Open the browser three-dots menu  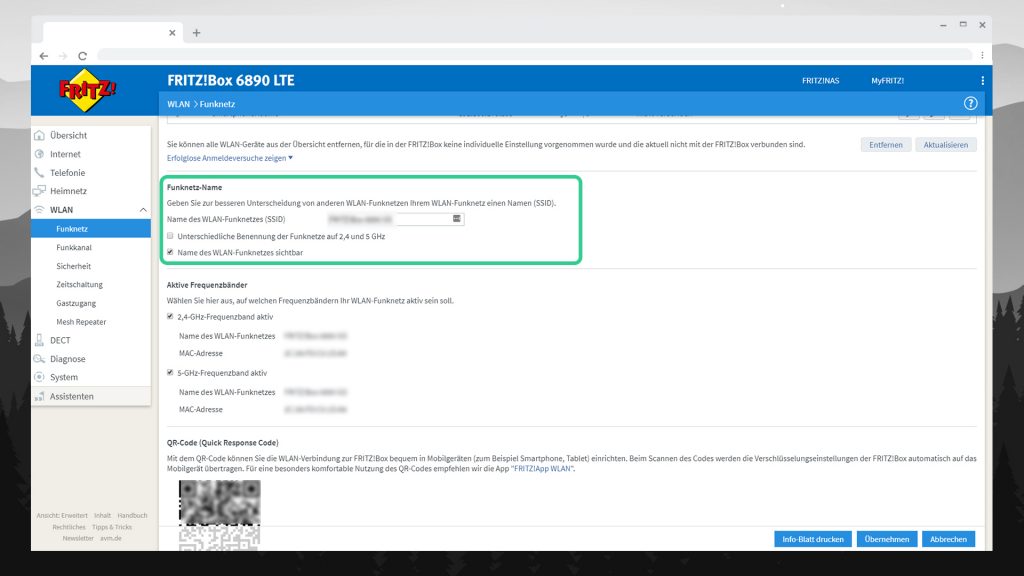click(982, 56)
